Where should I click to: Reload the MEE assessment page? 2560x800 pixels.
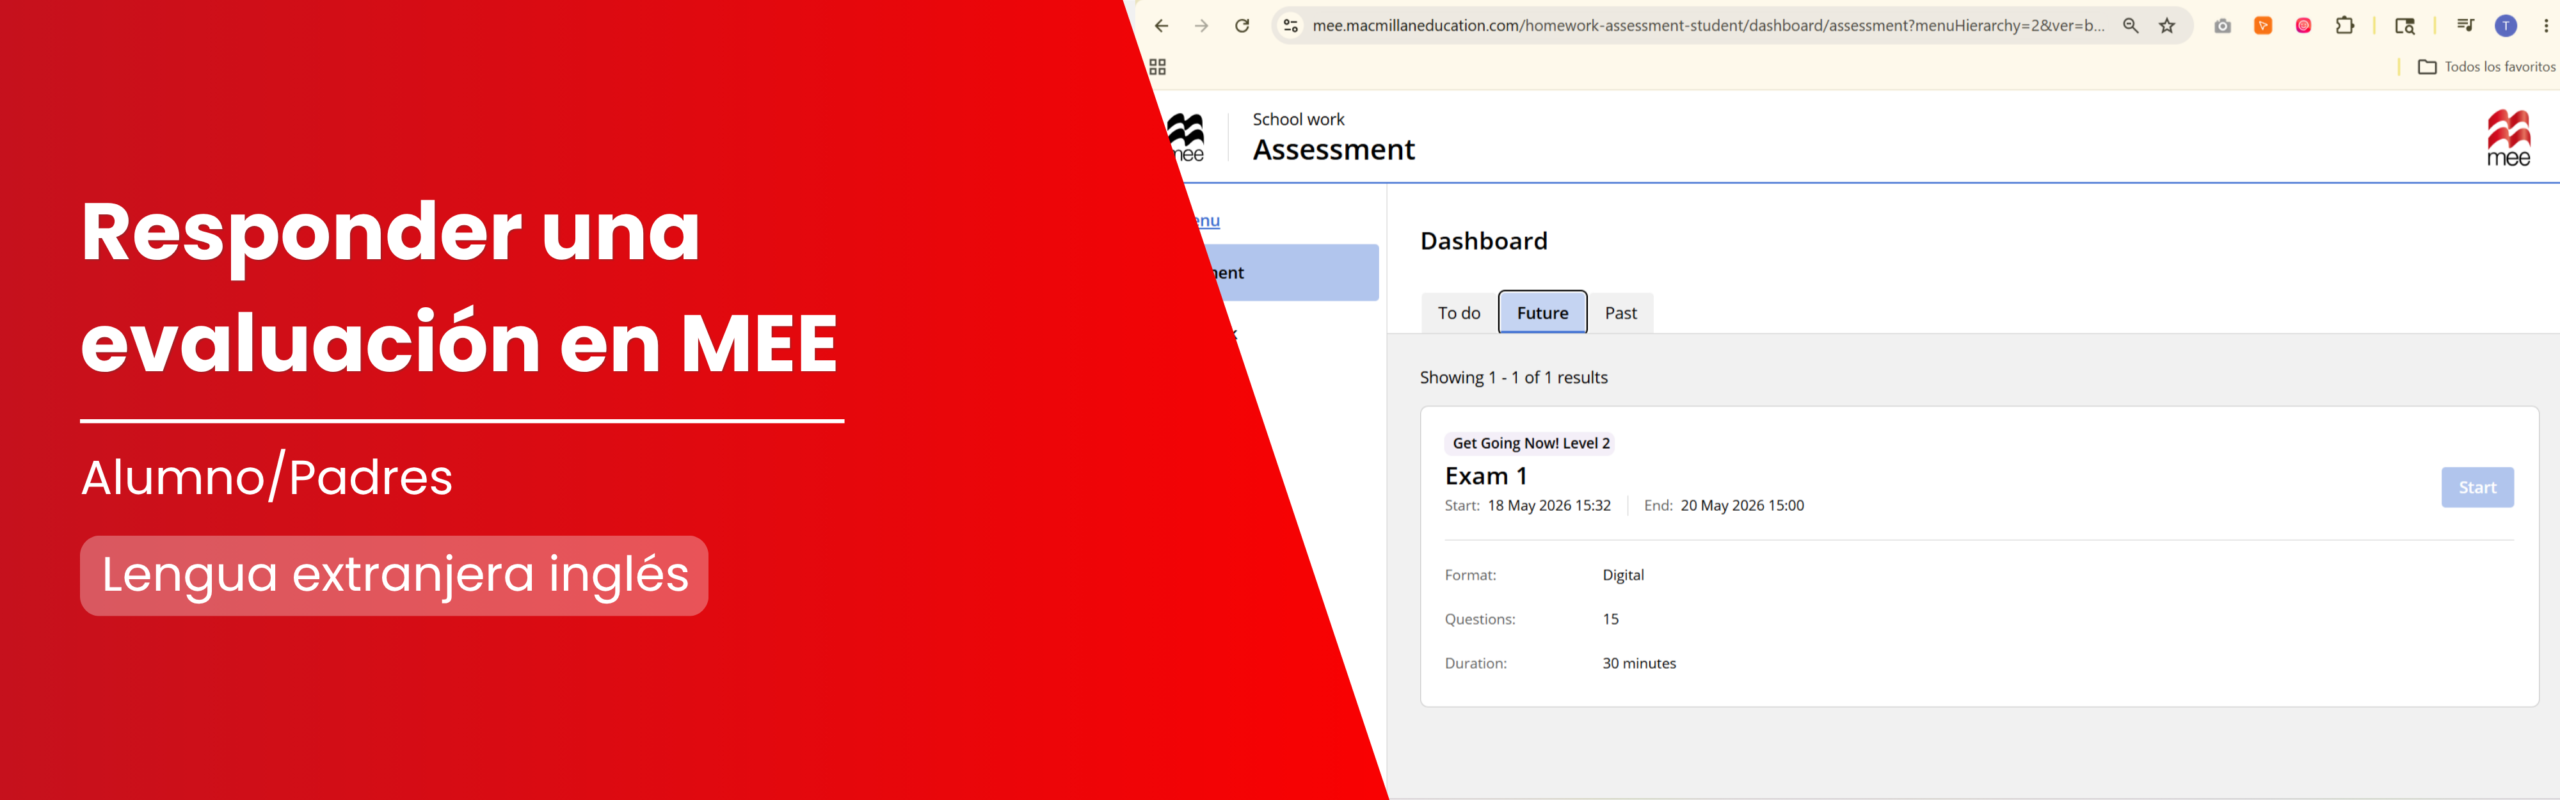[x=1242, y=26]
